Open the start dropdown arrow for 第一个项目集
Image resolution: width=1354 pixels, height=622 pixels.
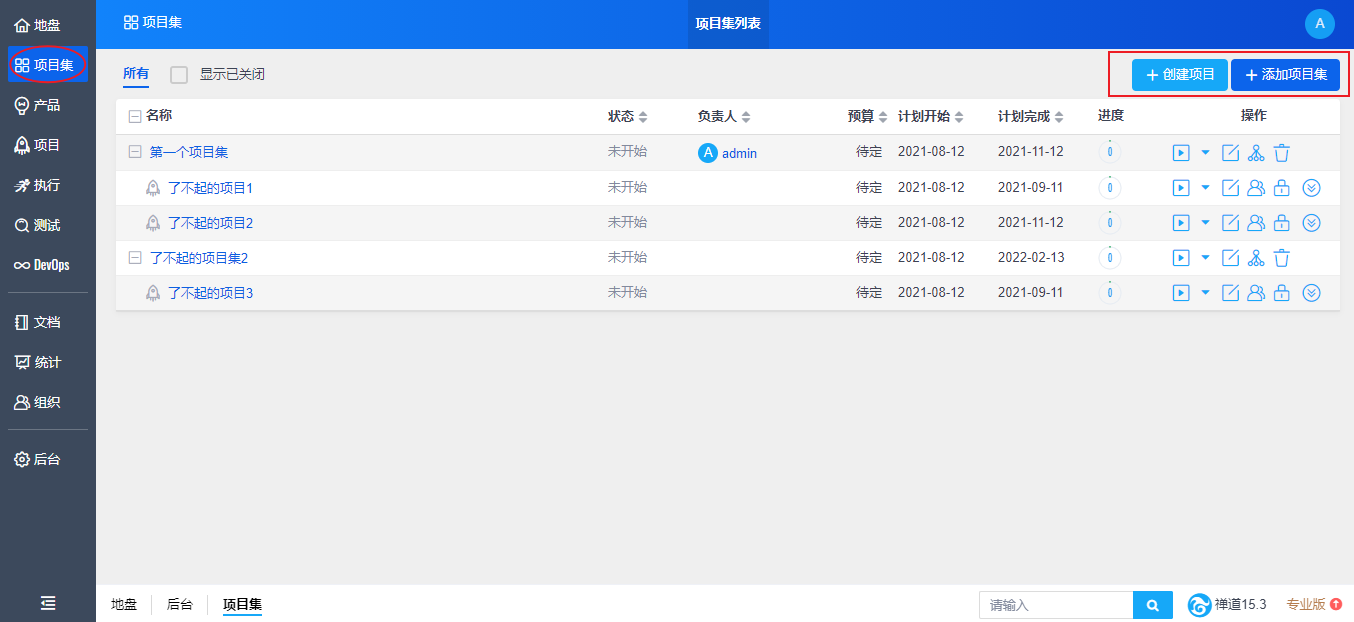[x=1205, y=153]
